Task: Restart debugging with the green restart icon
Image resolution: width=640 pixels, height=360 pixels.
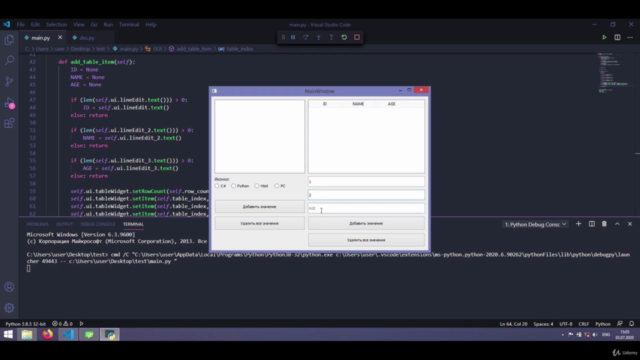Action: click(x=344, y=37)
